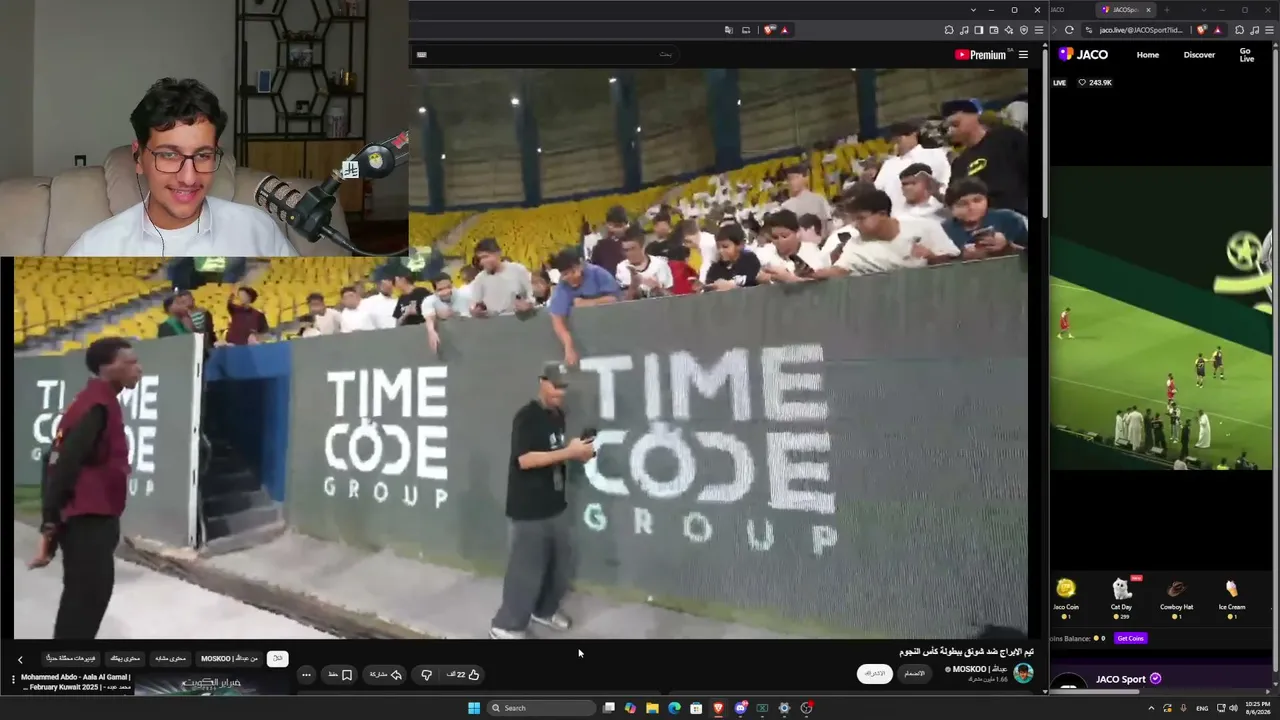
Task: Open the JACO Sport channel name
Action: pyautogui.click(x=1121, y=679)
